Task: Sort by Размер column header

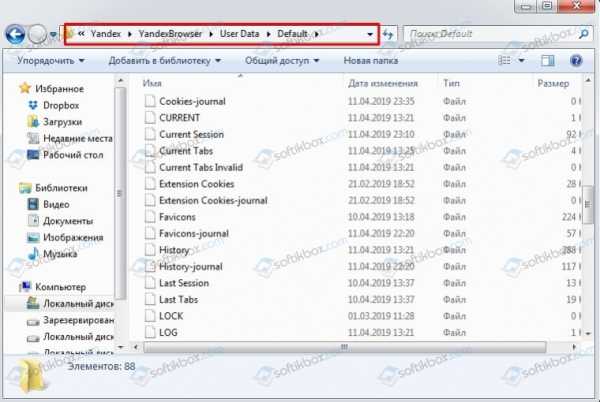Action: pyautogui.click(x=553, y=83)
